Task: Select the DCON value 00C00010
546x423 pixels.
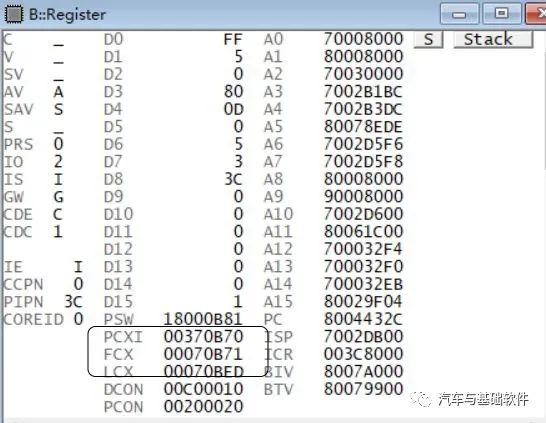Action: click(203, 389)
